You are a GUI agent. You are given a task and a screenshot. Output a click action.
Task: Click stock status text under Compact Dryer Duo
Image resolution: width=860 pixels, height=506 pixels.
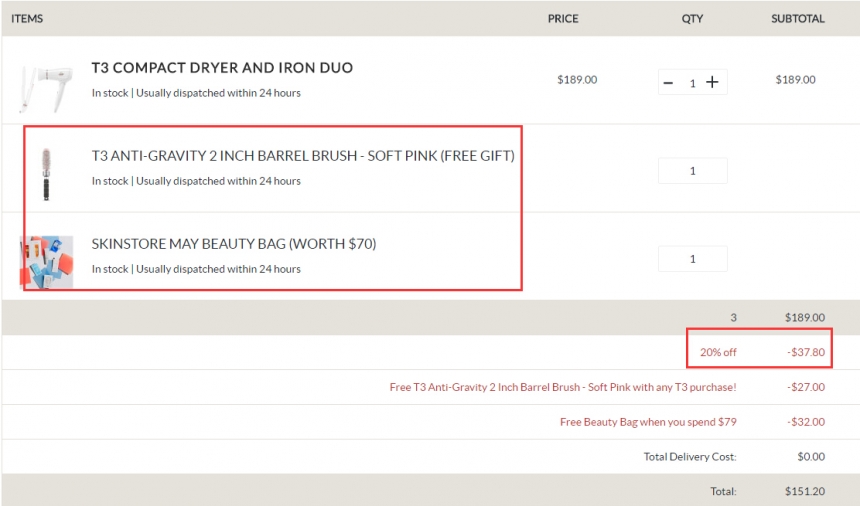[x=196, y=93]
